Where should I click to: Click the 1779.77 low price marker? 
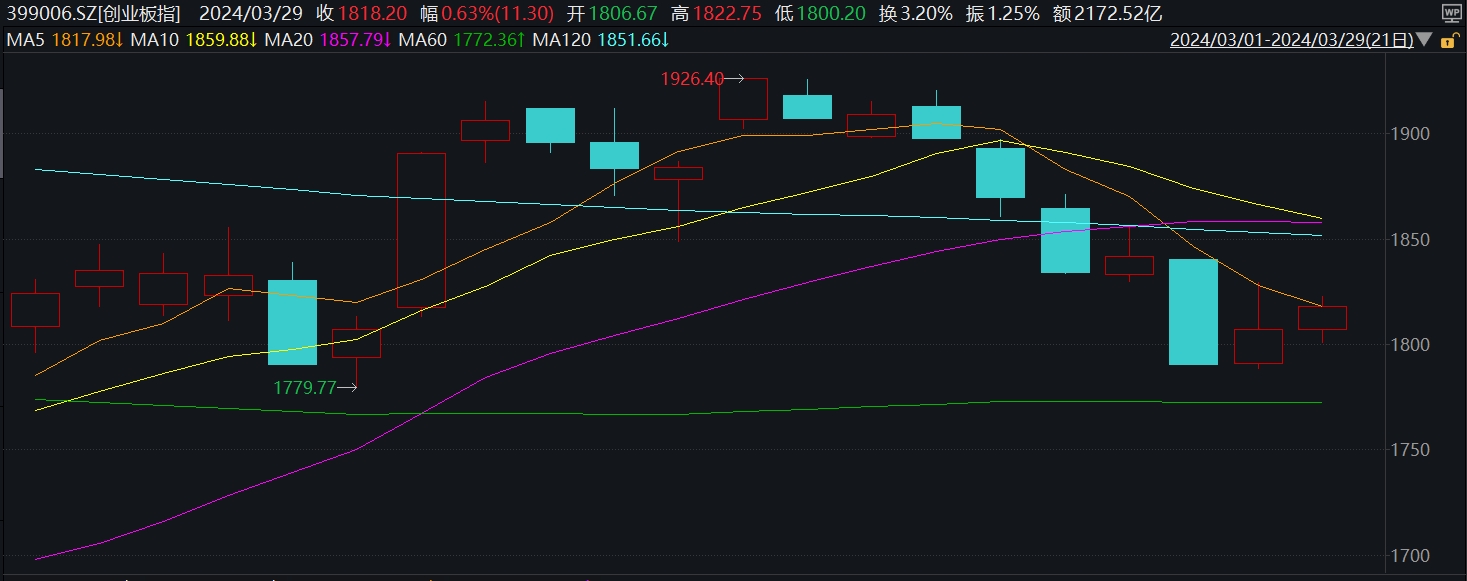pos(307,388)
